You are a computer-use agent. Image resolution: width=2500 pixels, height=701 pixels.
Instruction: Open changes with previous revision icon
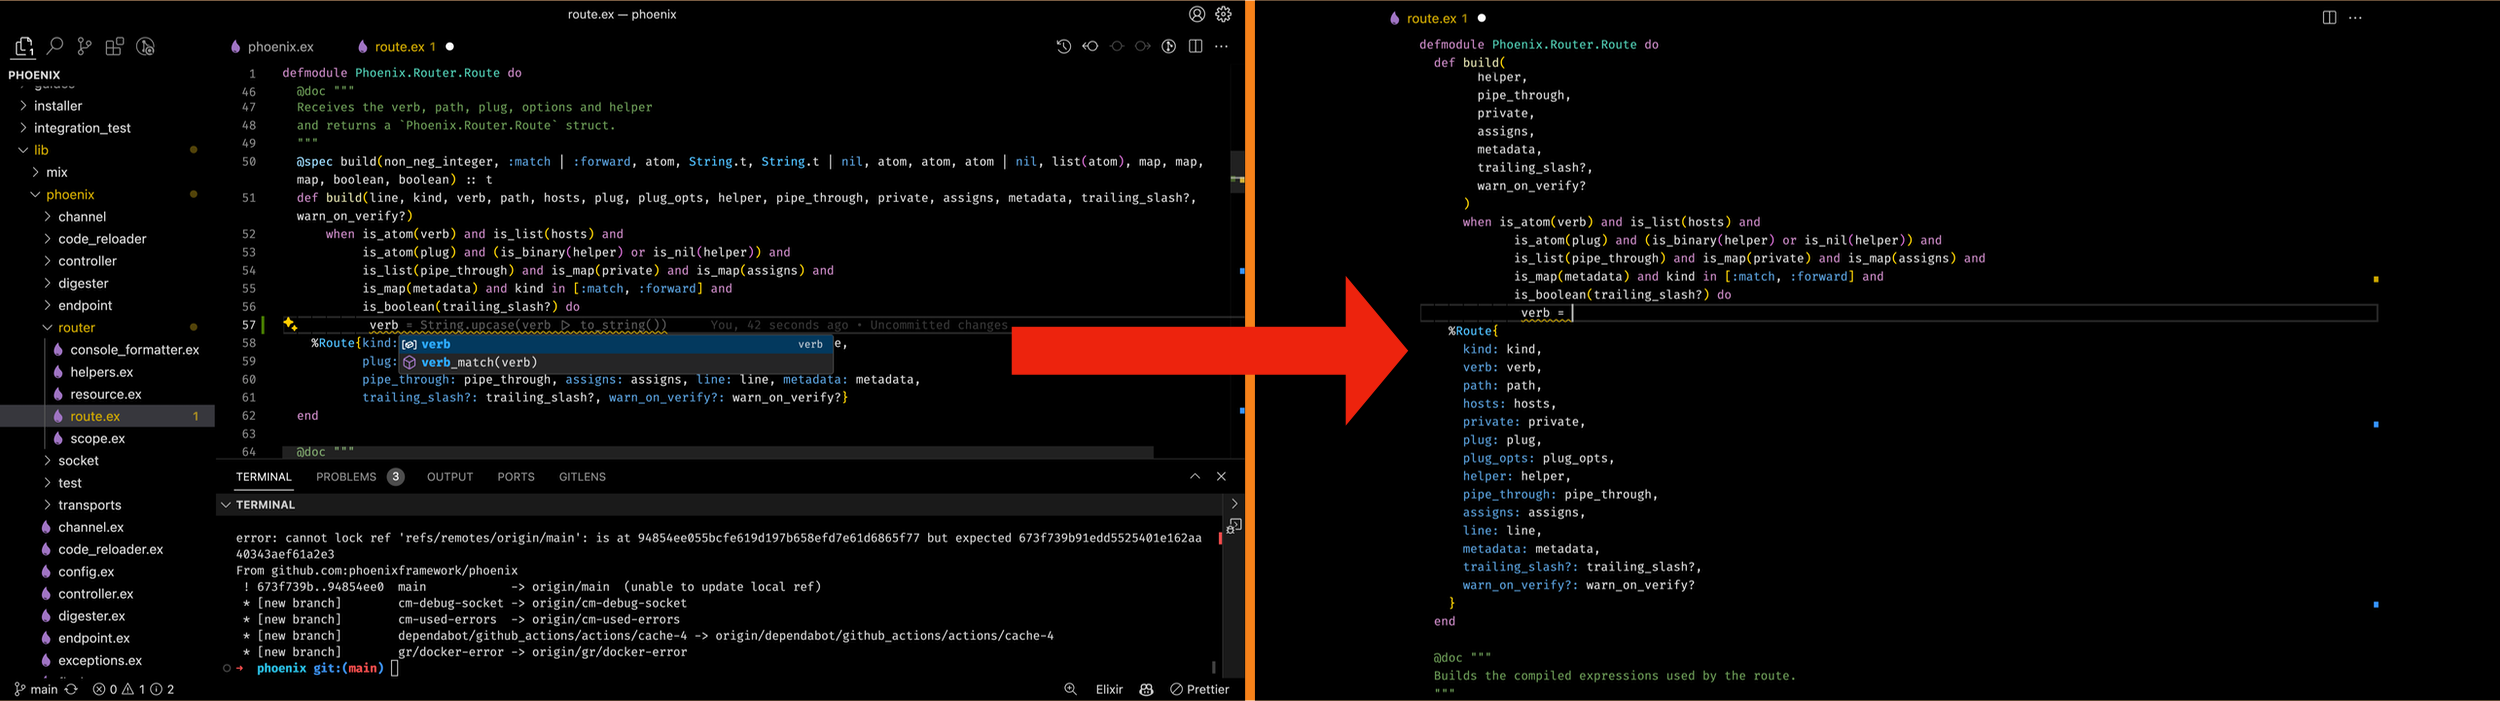click(1090, 47)
